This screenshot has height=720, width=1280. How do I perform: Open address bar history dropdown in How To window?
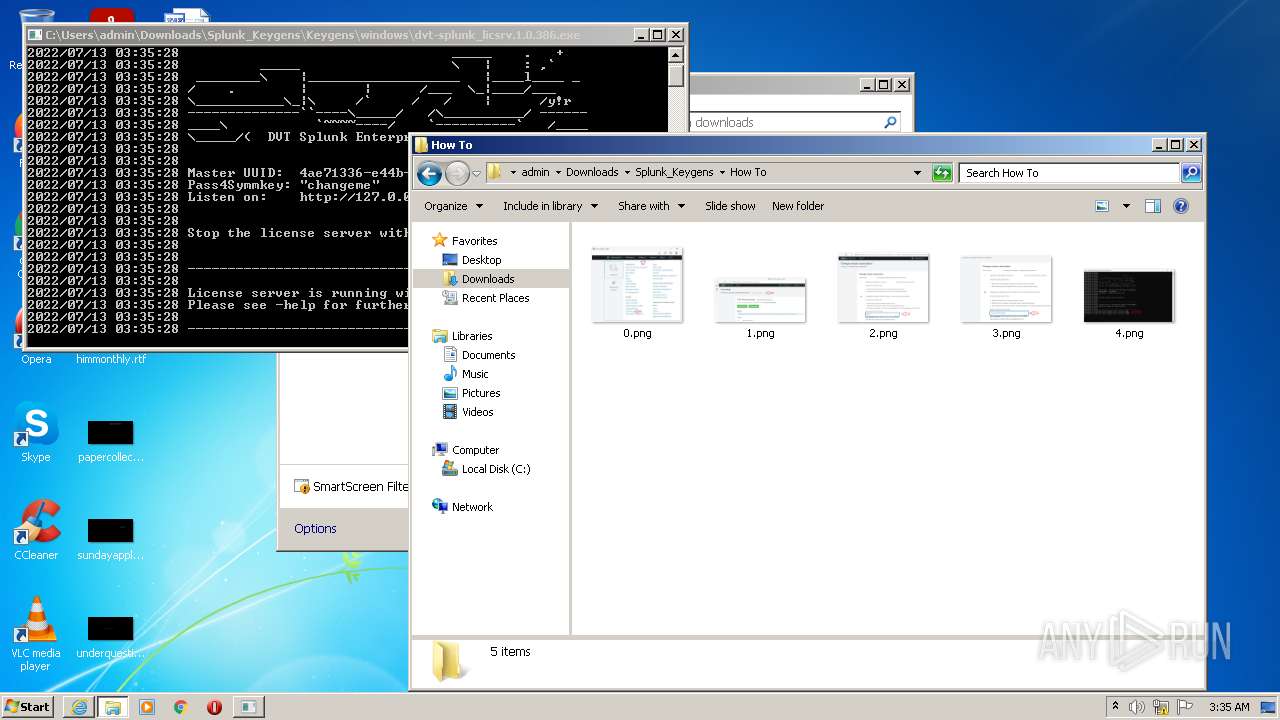[x=917, y=173]
